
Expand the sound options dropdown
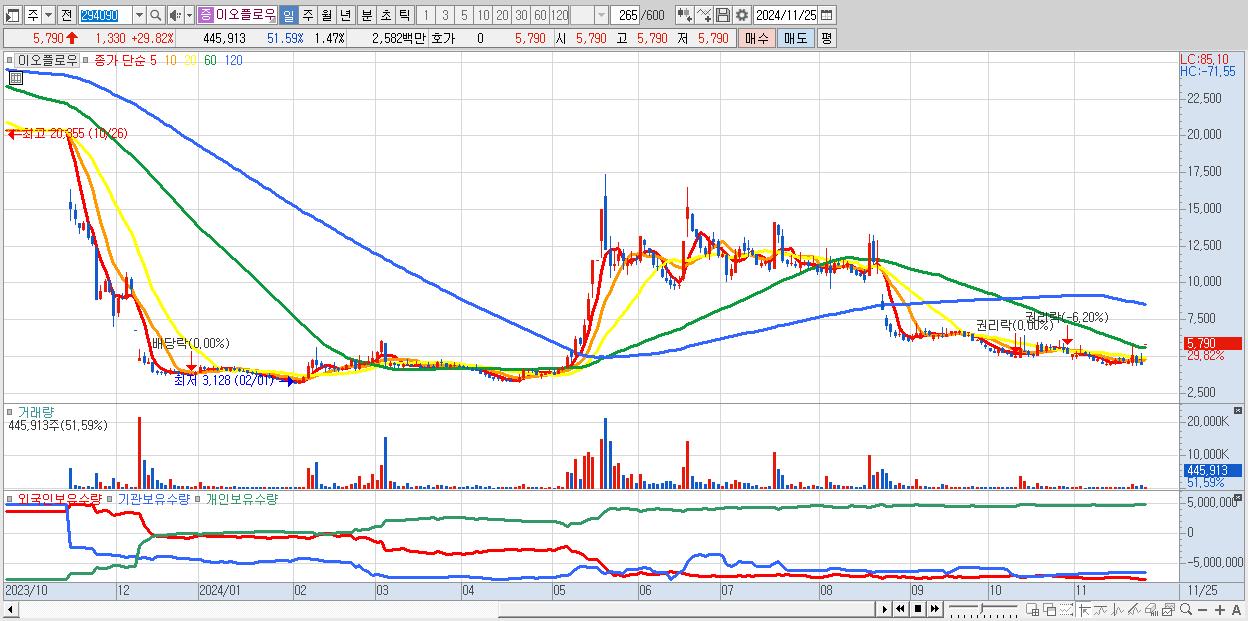(x=189, y=16)
